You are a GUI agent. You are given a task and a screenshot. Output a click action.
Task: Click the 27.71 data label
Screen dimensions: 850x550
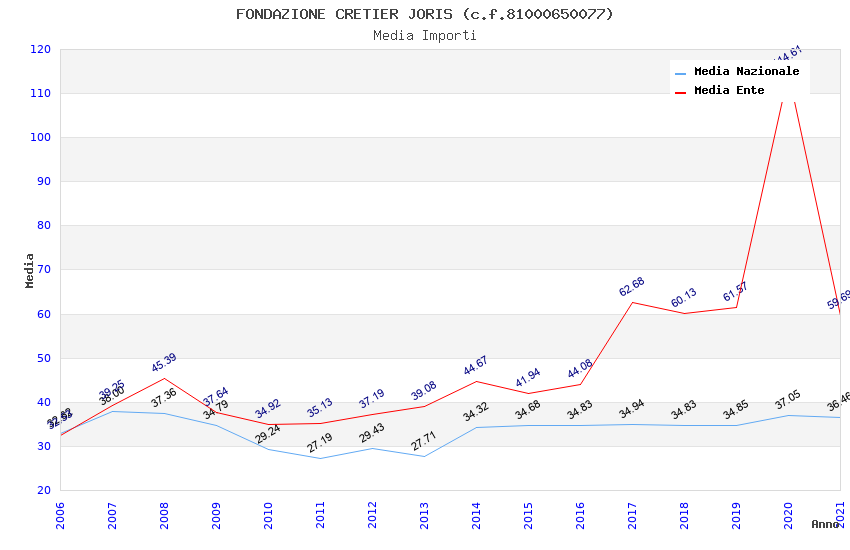point(424,441)
